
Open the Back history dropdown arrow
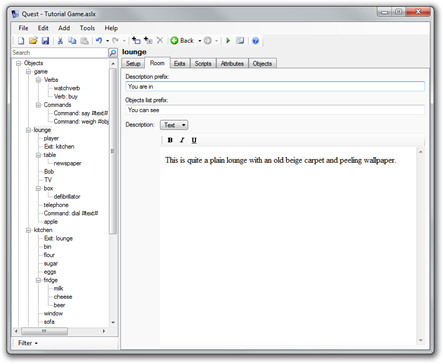pyautogui.click(x=200, y=41)
